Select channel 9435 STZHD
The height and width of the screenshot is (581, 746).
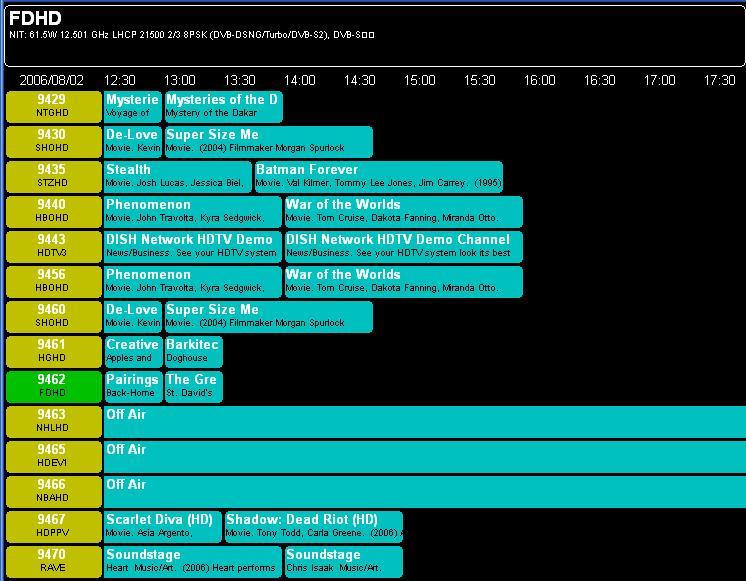tap(54, 177)
